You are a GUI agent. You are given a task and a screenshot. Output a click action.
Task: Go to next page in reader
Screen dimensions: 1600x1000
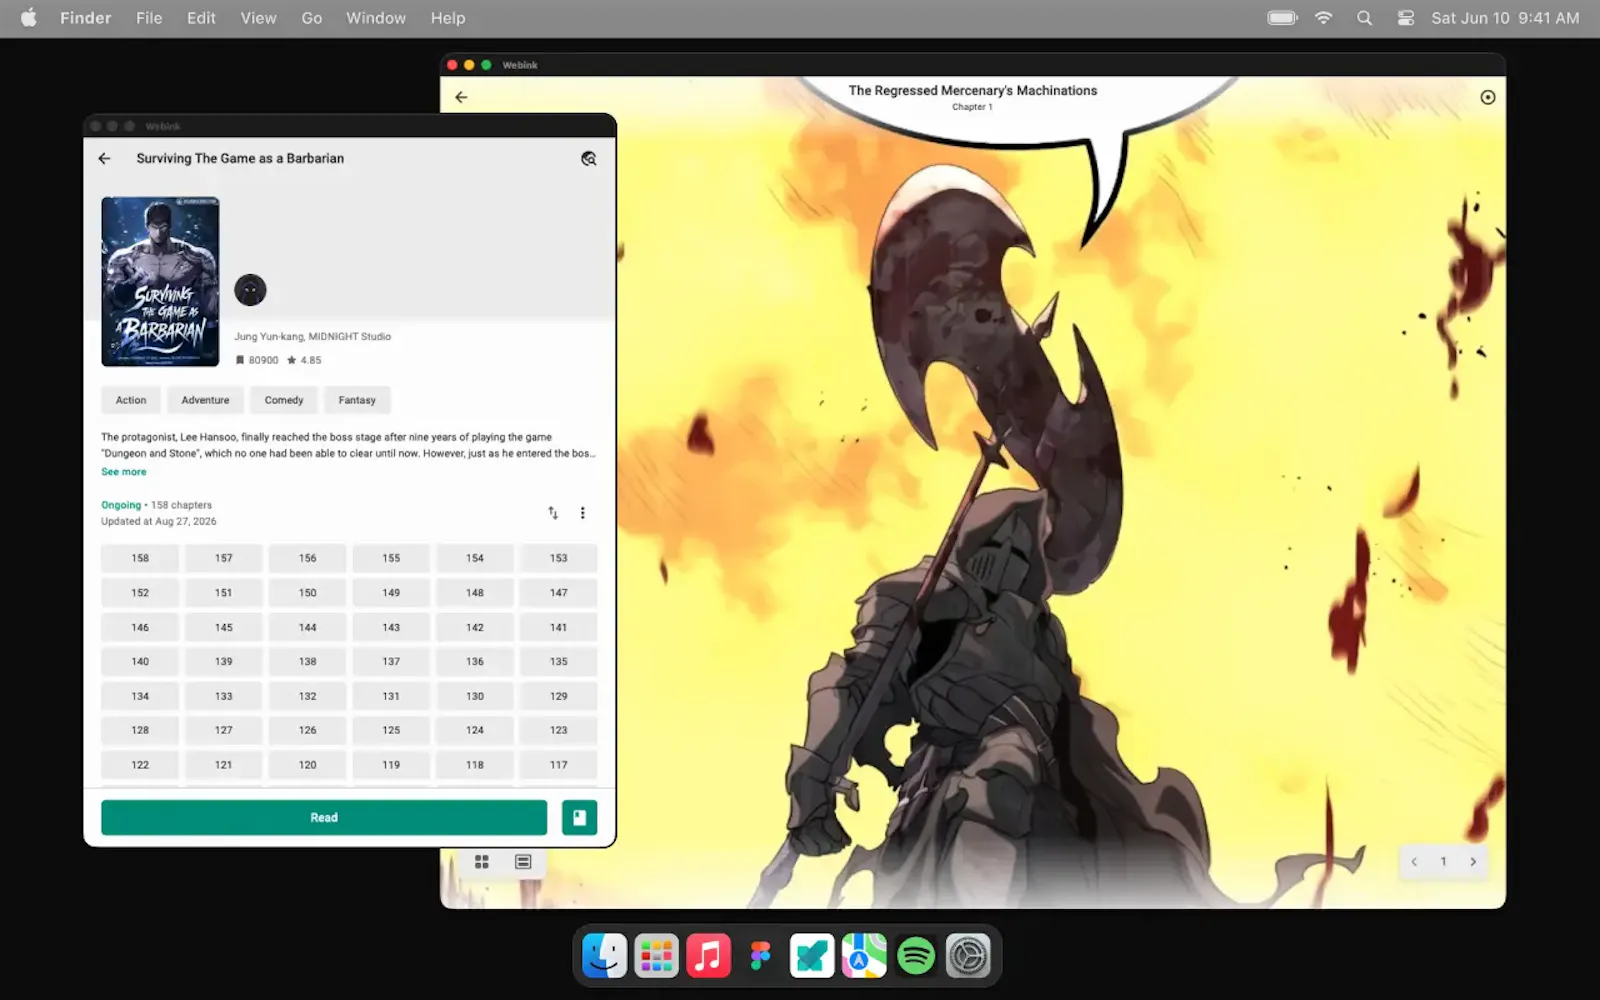(x=1473, y=862)
